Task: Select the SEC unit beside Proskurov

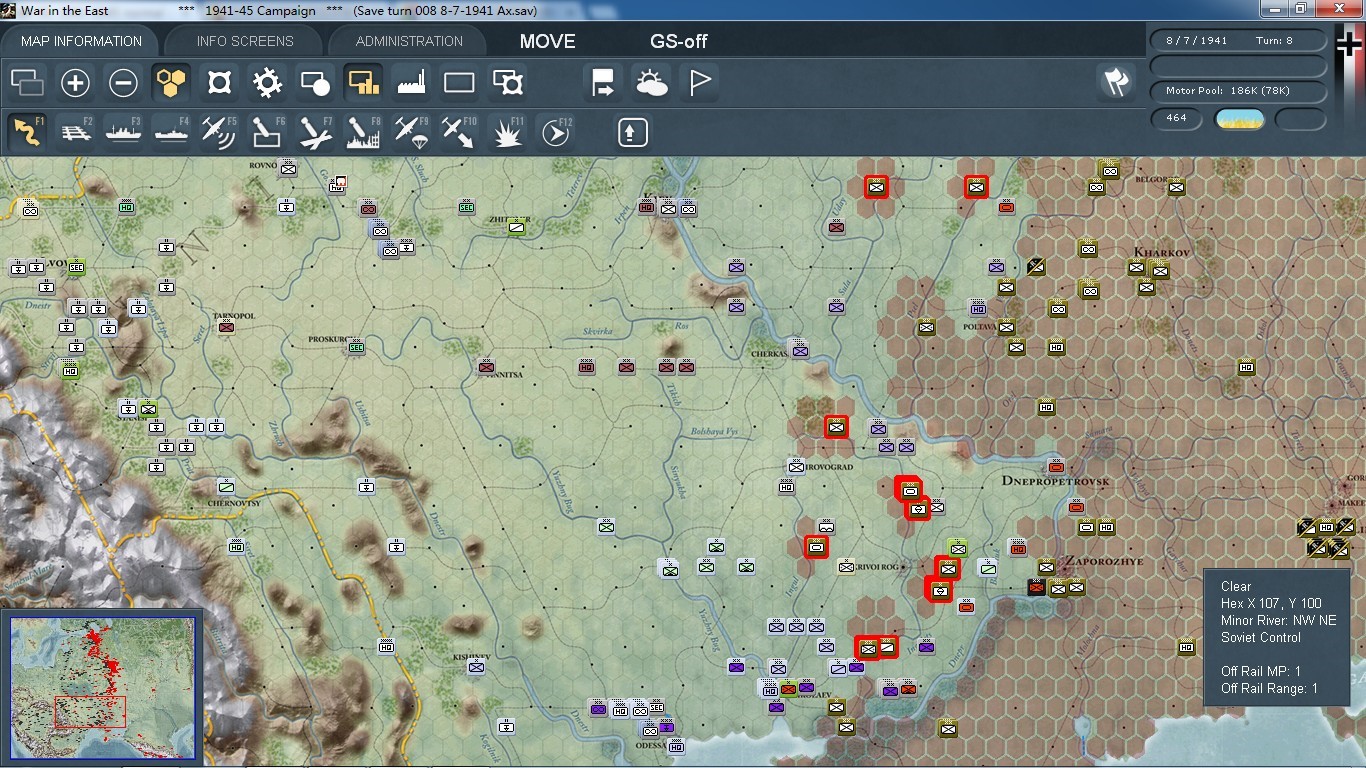Action: pyautogui.click(x=356, y=347)
